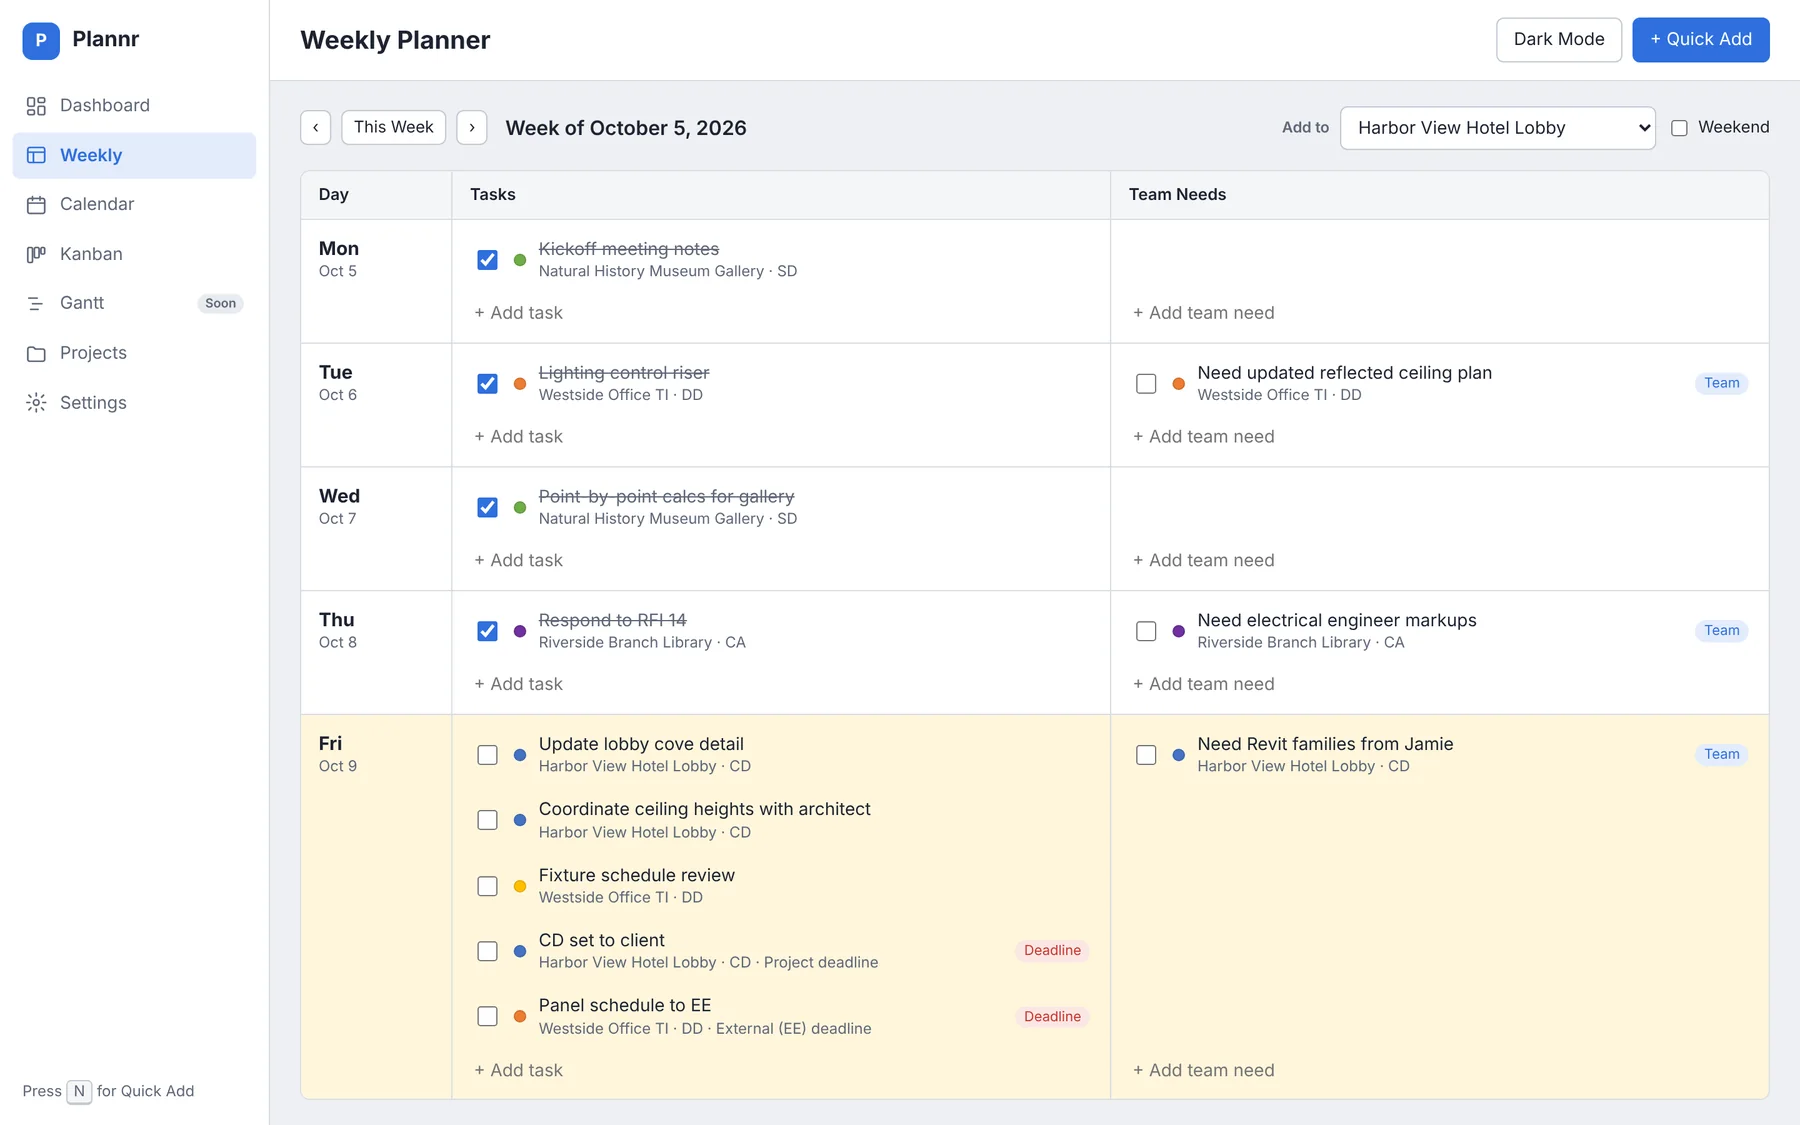Screen dimensions: 1800x1125
Task: Add task on Monday Oct 5
Action: pos(518,313)
